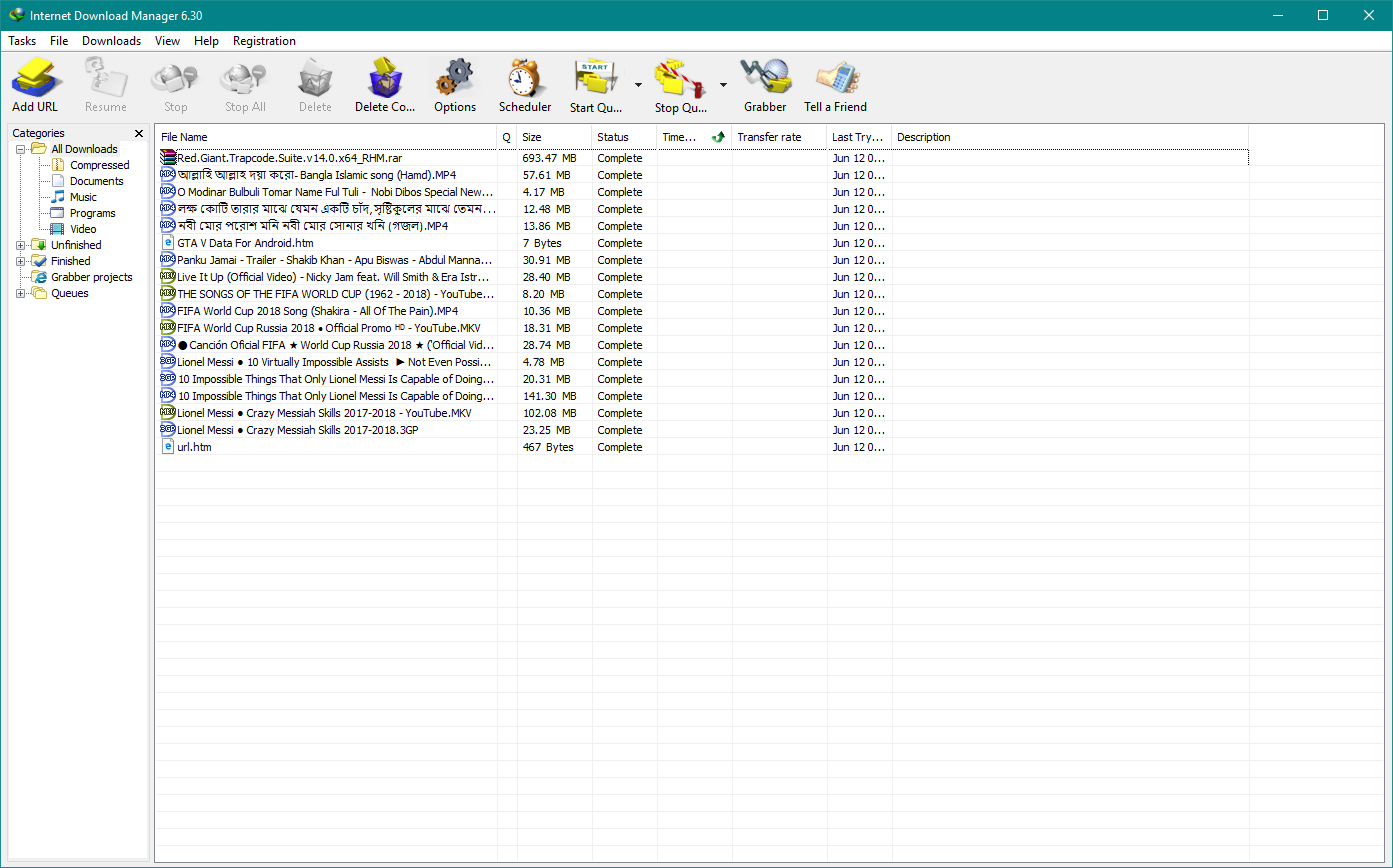Click the video icon beside Panku Jamai trailer
This screenshot has height=868, width=1393.
(x=168, y=260)
